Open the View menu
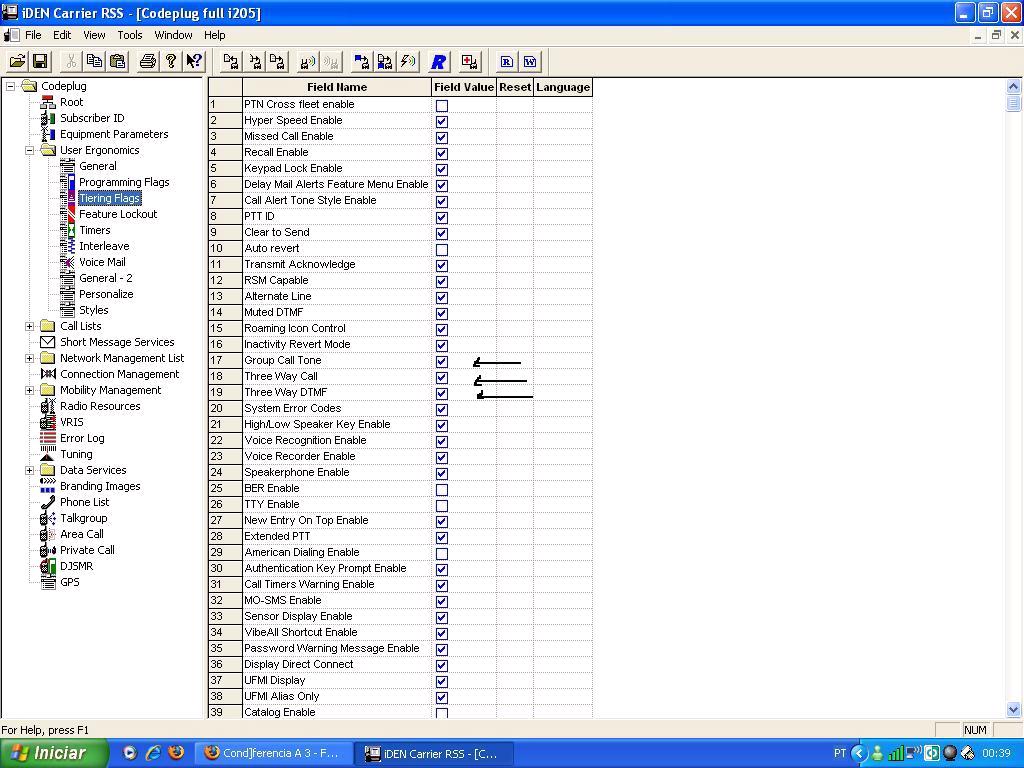Image resolution: width=1024 pixels, height=768 pixels. tap(94, 35)
